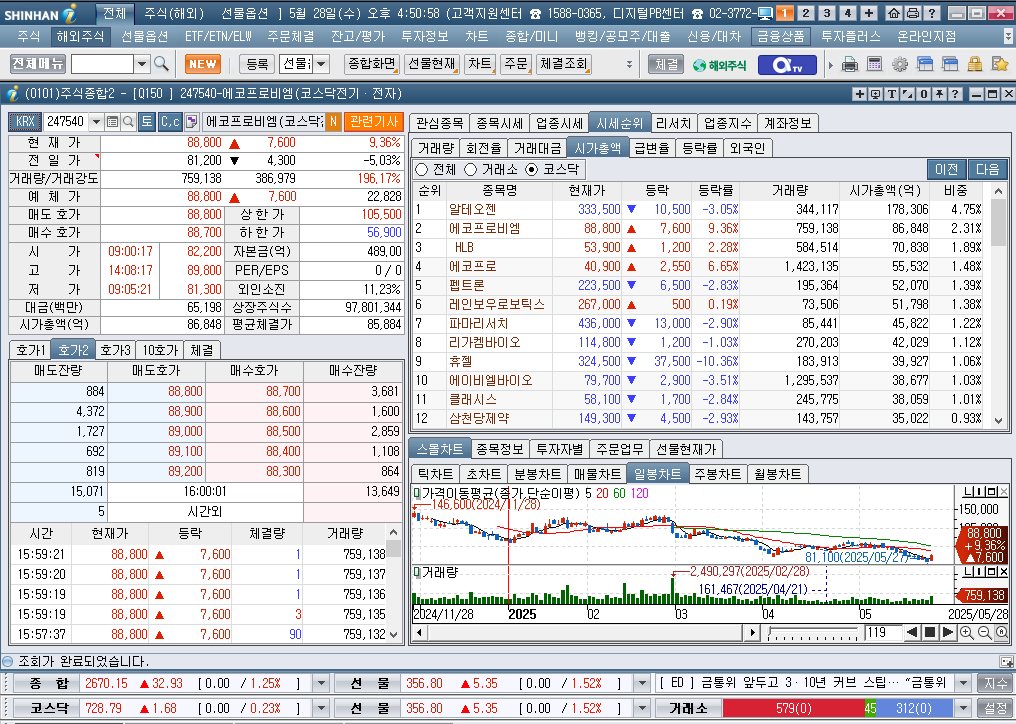Click the first blue window arrangement icon
Screen dimensions: 1016x724
pos(925,64)
